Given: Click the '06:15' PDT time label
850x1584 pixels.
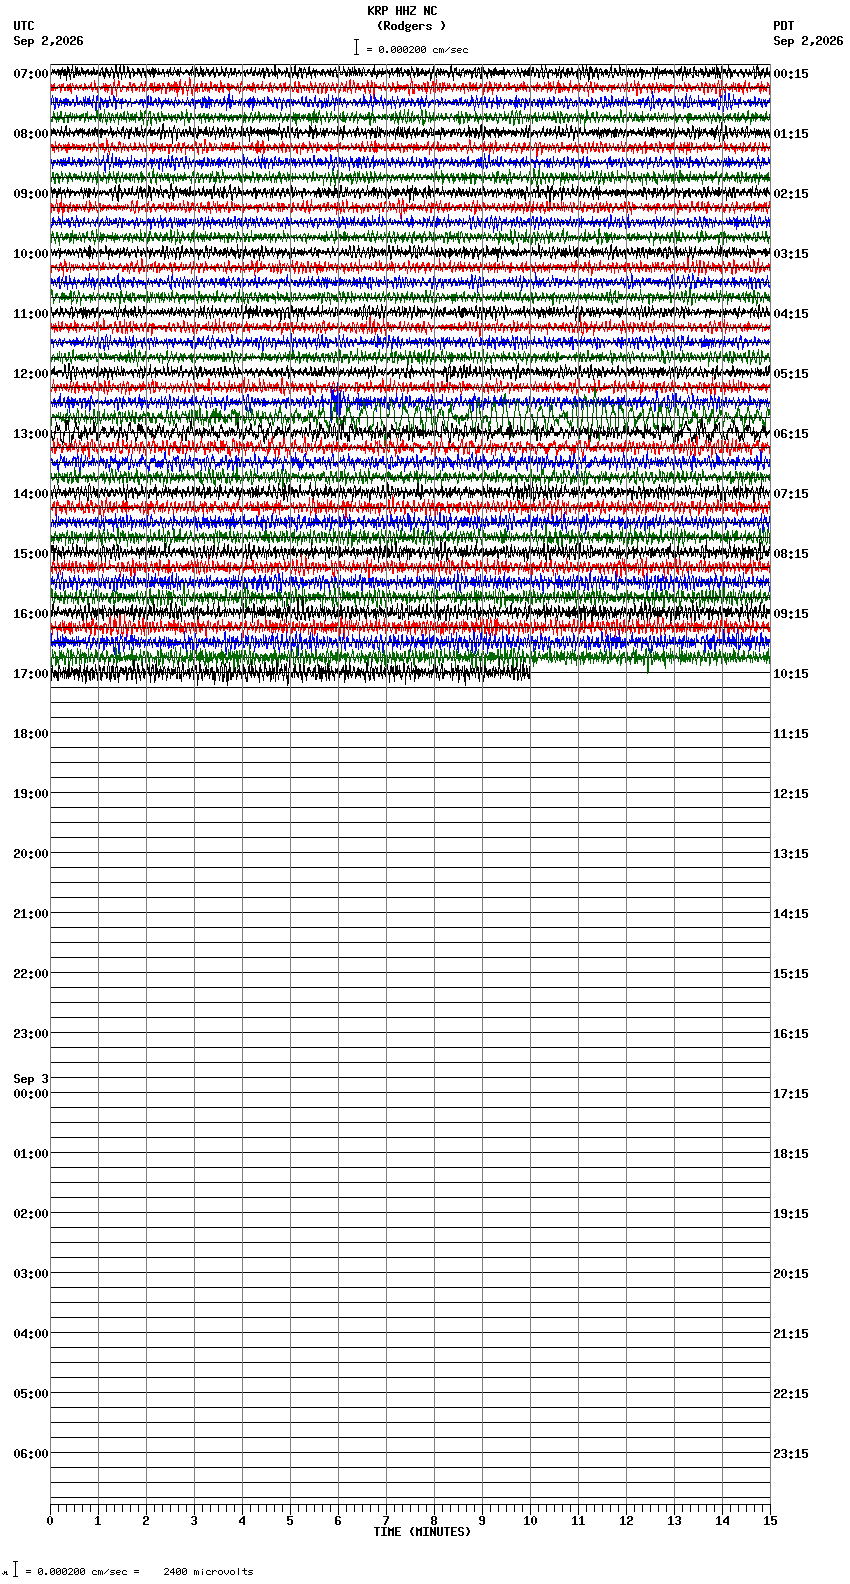Looking at the screenshot, I should 791,434.
